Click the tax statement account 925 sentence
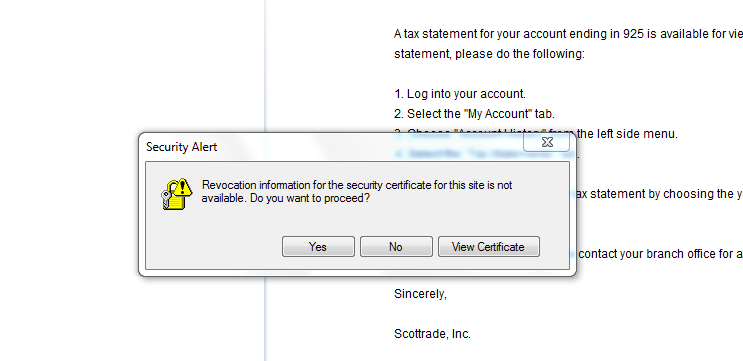The height and width of the screenshot is (361, 743). tap(568, 34)
